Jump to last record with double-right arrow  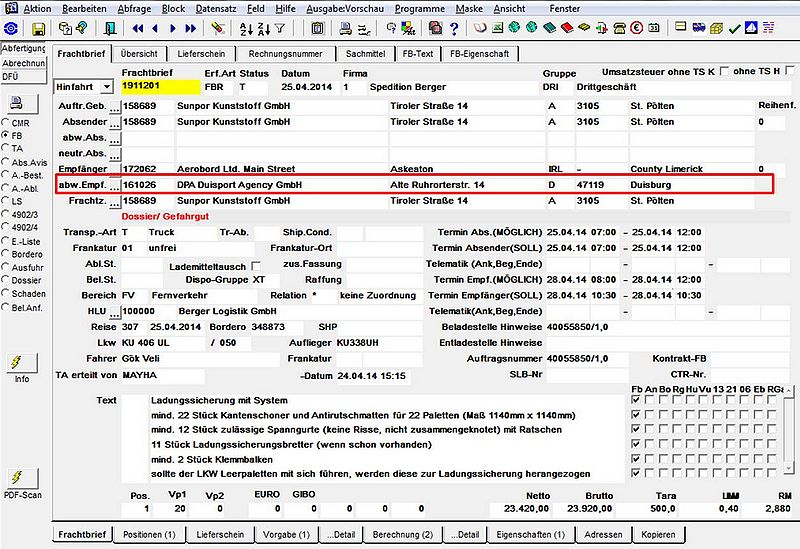click(x=190, y=29)
